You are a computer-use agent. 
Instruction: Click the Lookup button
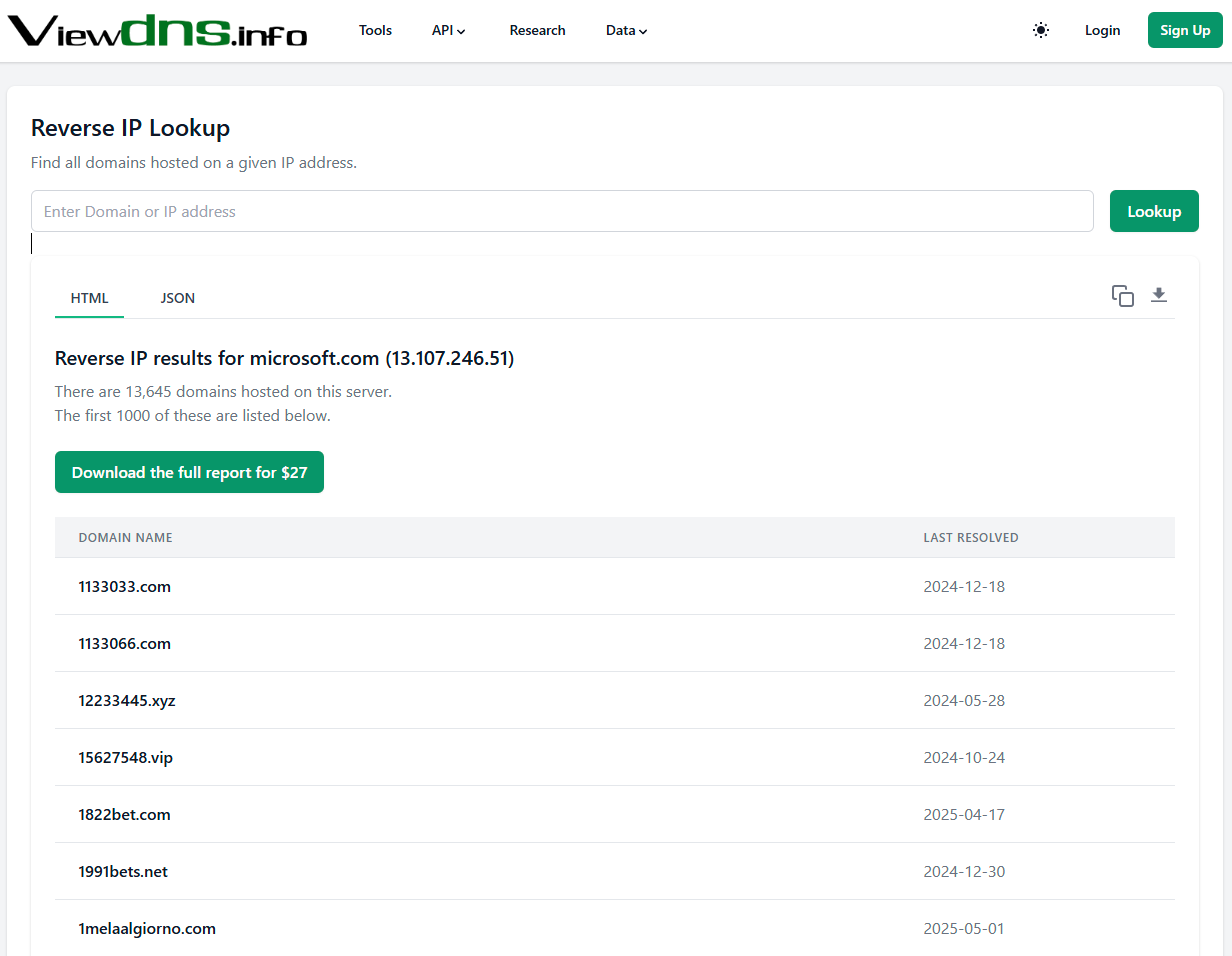tap(1154, 211)
